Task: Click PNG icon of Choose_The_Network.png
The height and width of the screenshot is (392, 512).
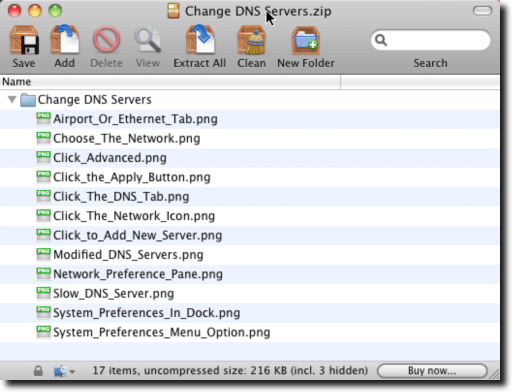Action: (x=43, y=138)
